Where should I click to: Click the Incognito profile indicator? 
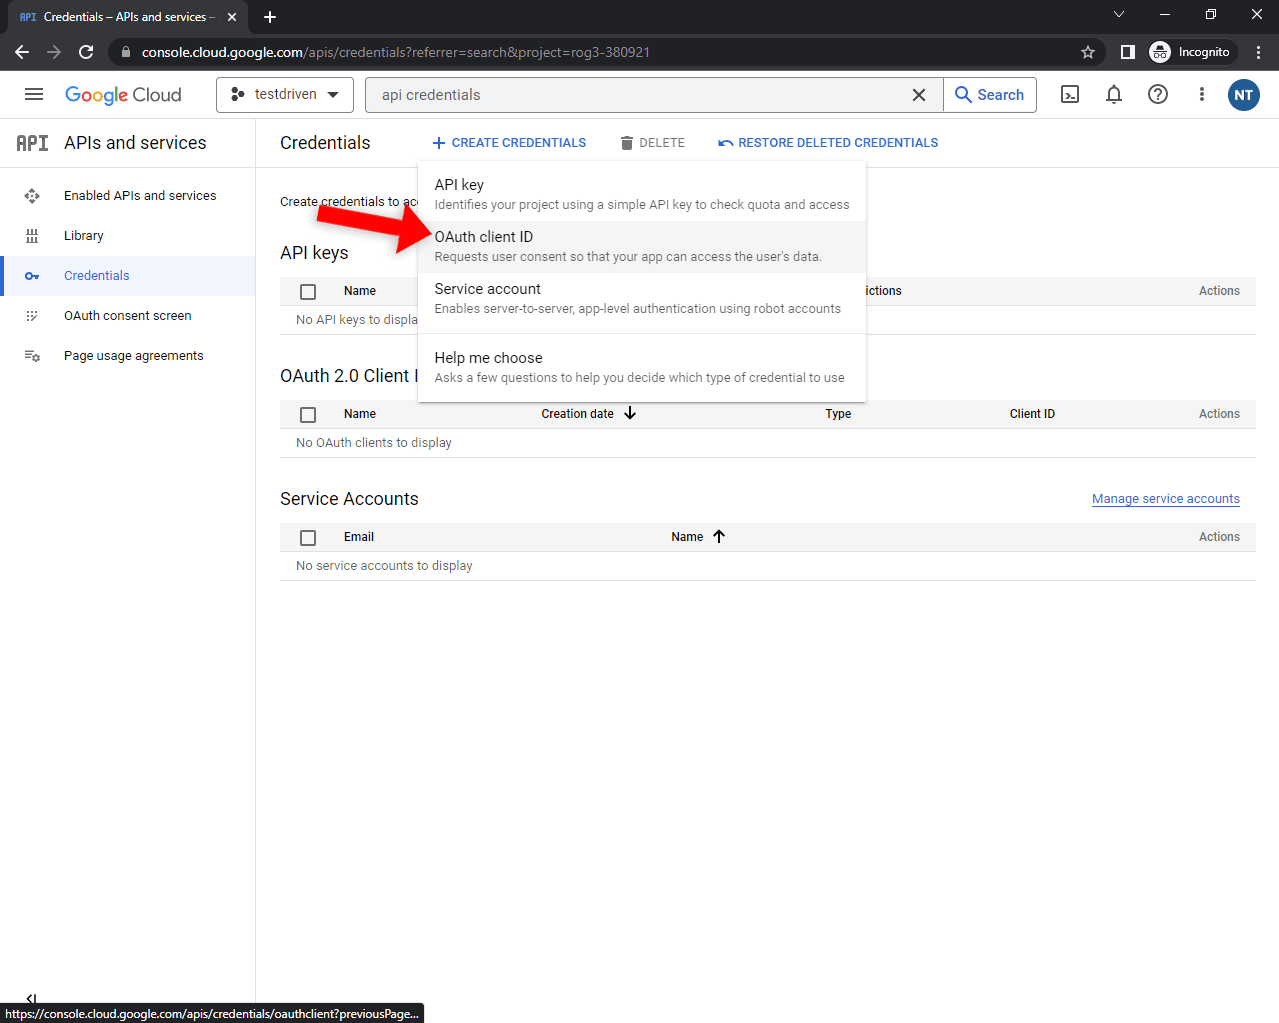click(x=1191, y=52)
